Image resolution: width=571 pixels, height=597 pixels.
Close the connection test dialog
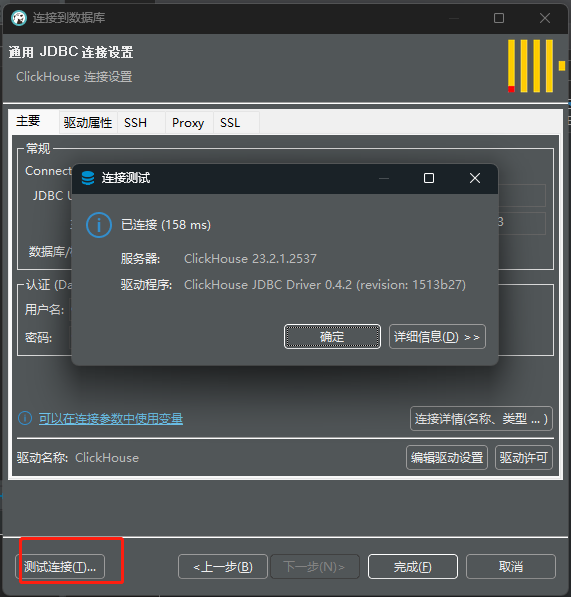[x=475, y=178]
